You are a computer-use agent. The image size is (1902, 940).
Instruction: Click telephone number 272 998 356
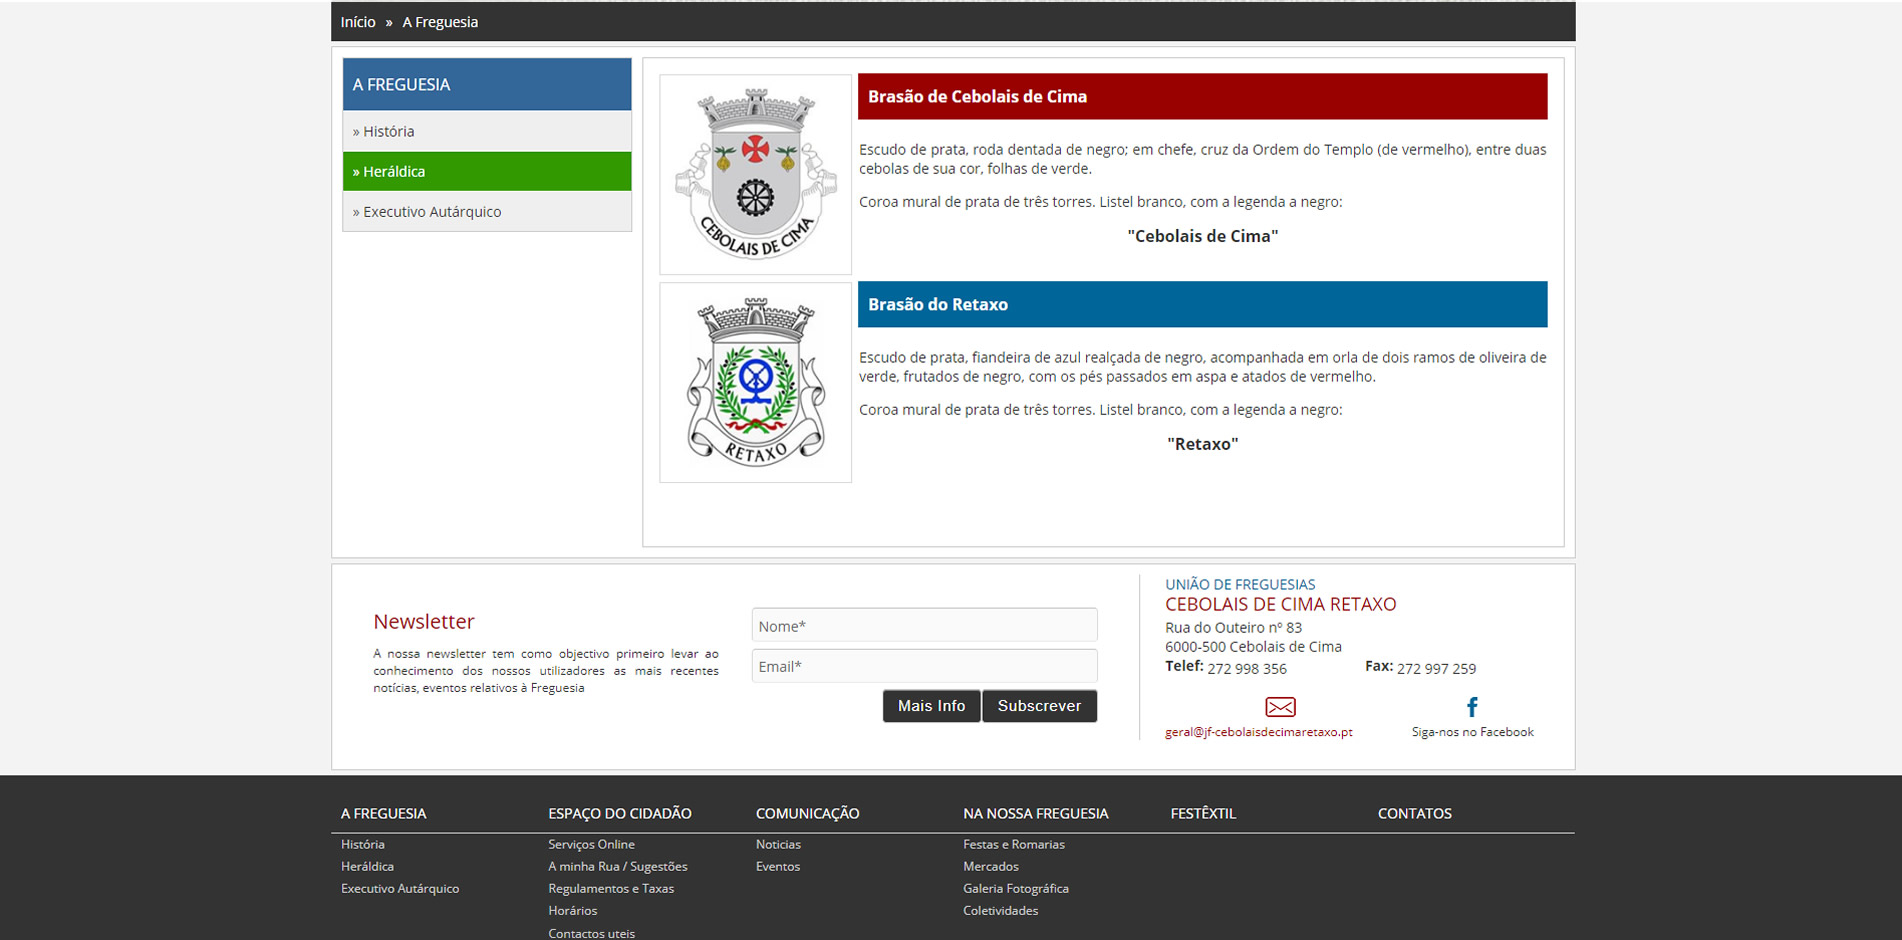1247,669
